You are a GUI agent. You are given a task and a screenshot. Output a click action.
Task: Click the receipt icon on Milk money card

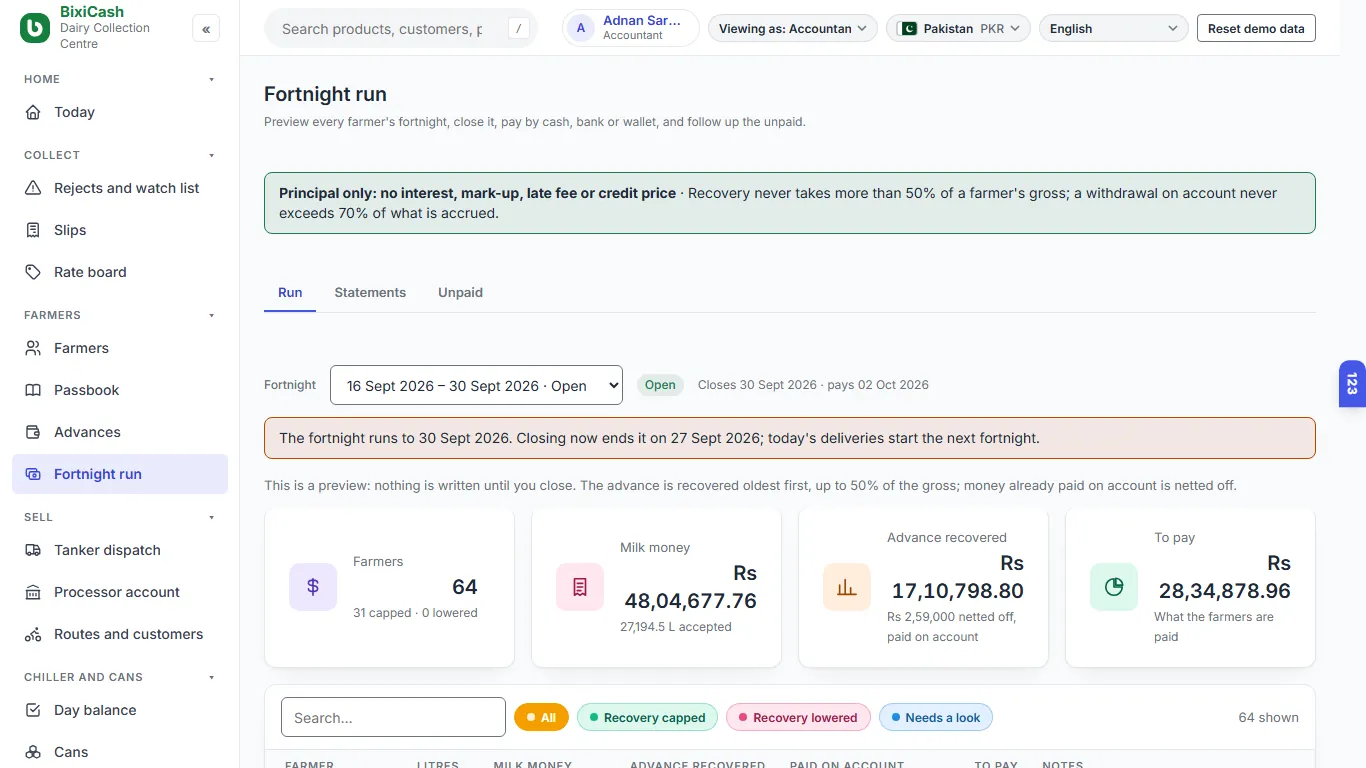[580, 587]
